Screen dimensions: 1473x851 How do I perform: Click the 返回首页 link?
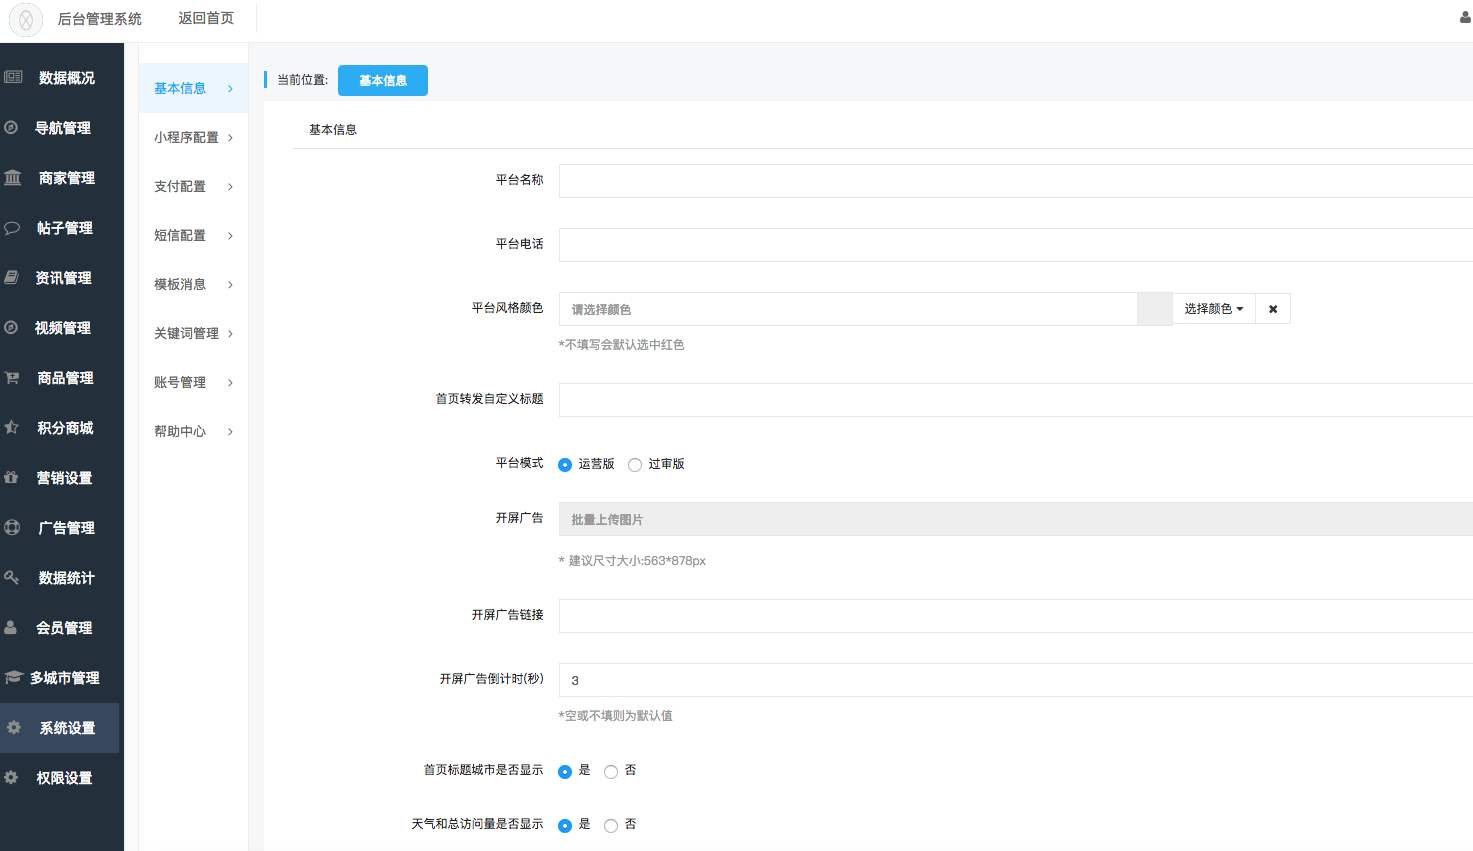pyautogui.click(x=206, y=18)
